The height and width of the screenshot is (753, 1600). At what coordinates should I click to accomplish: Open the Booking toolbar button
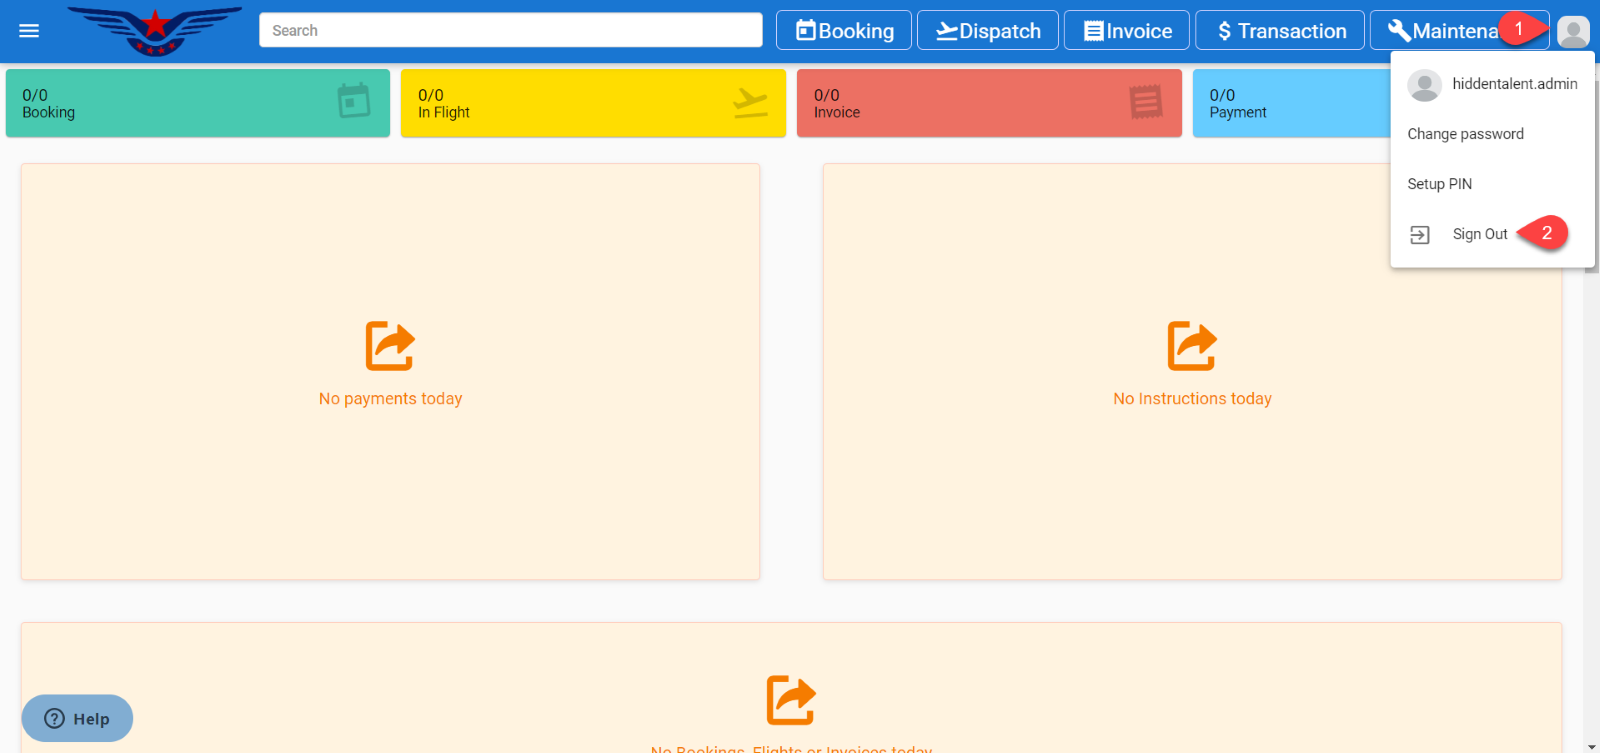(844, 31)
